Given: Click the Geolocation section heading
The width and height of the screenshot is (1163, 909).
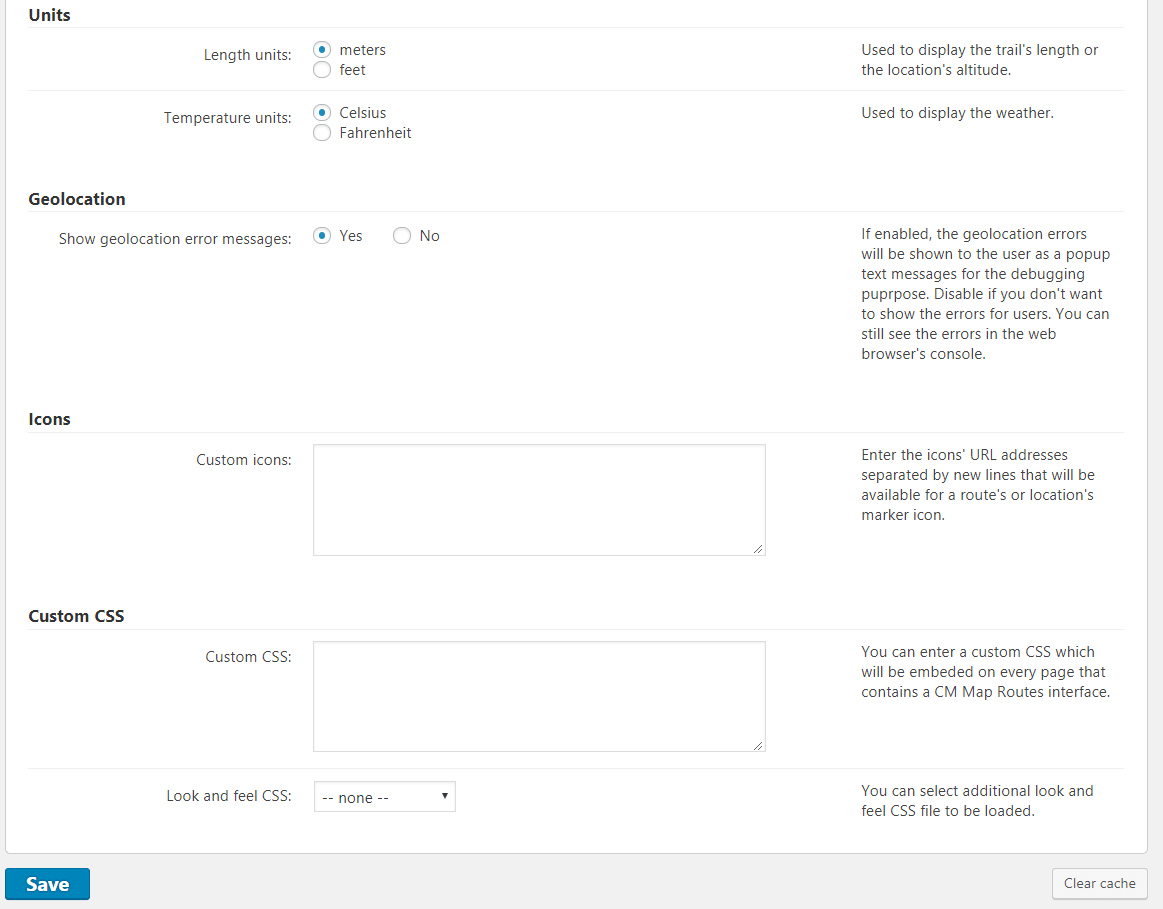Looking at the screenshot, I should (77, 199).
